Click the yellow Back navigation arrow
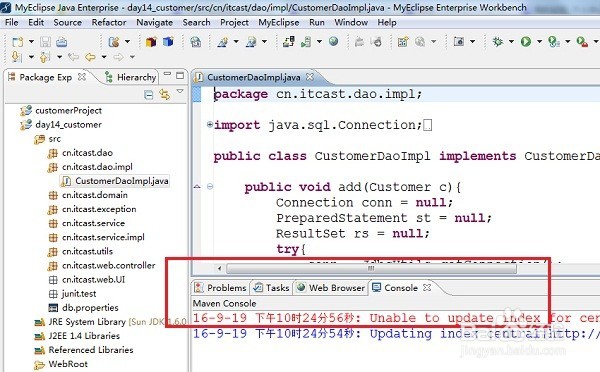 (x=90, y=57)
